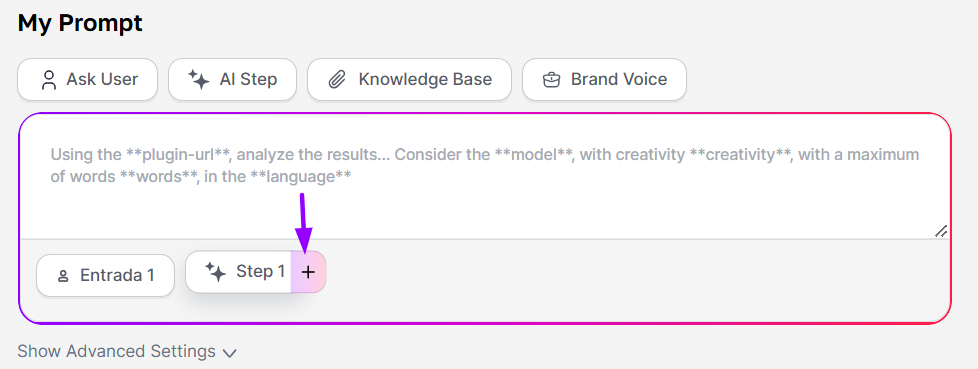Viewport: 978px width, 369px height.
Task: Click the purple arrow pointing at plus
Action: click(303, 223)
